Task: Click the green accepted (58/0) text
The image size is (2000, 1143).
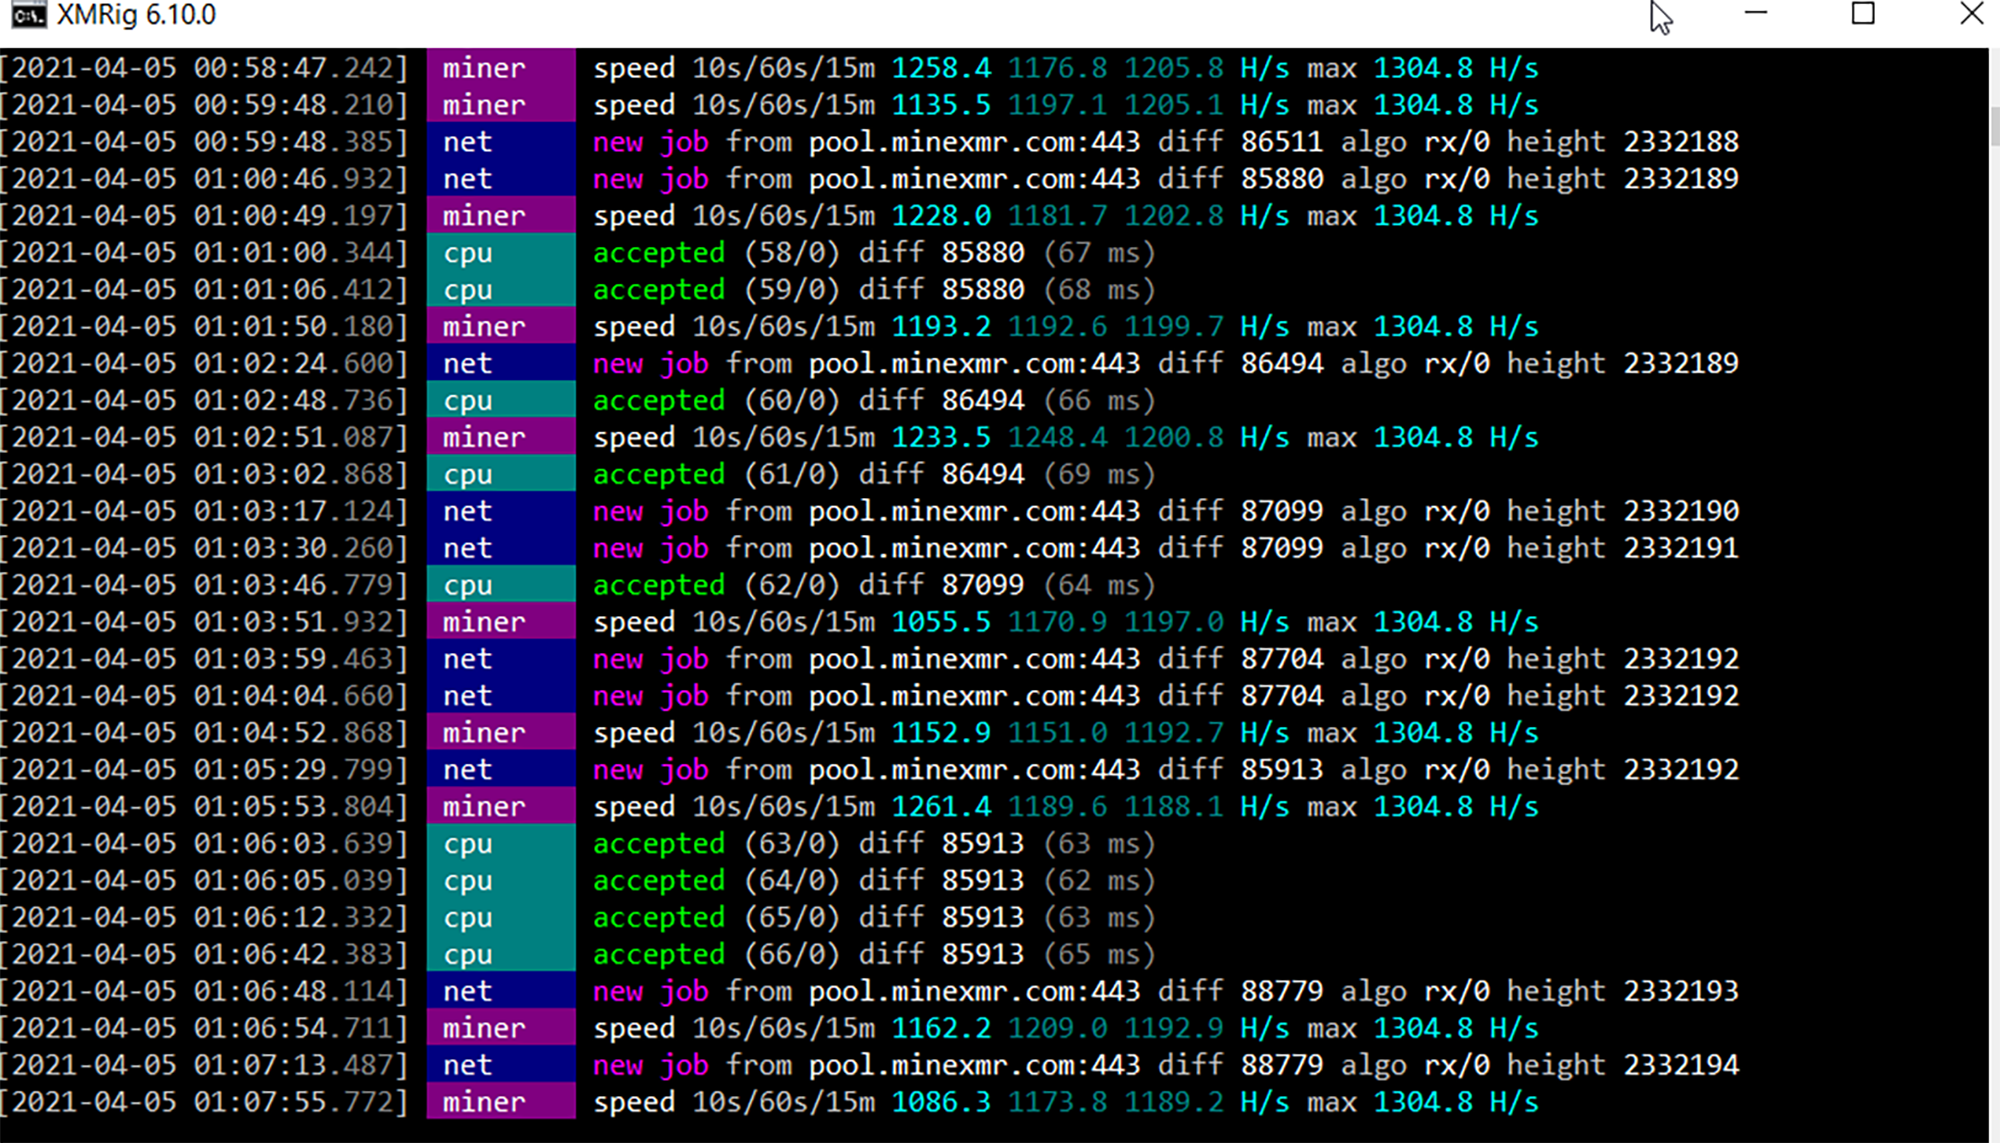Action: coord(658,253)
